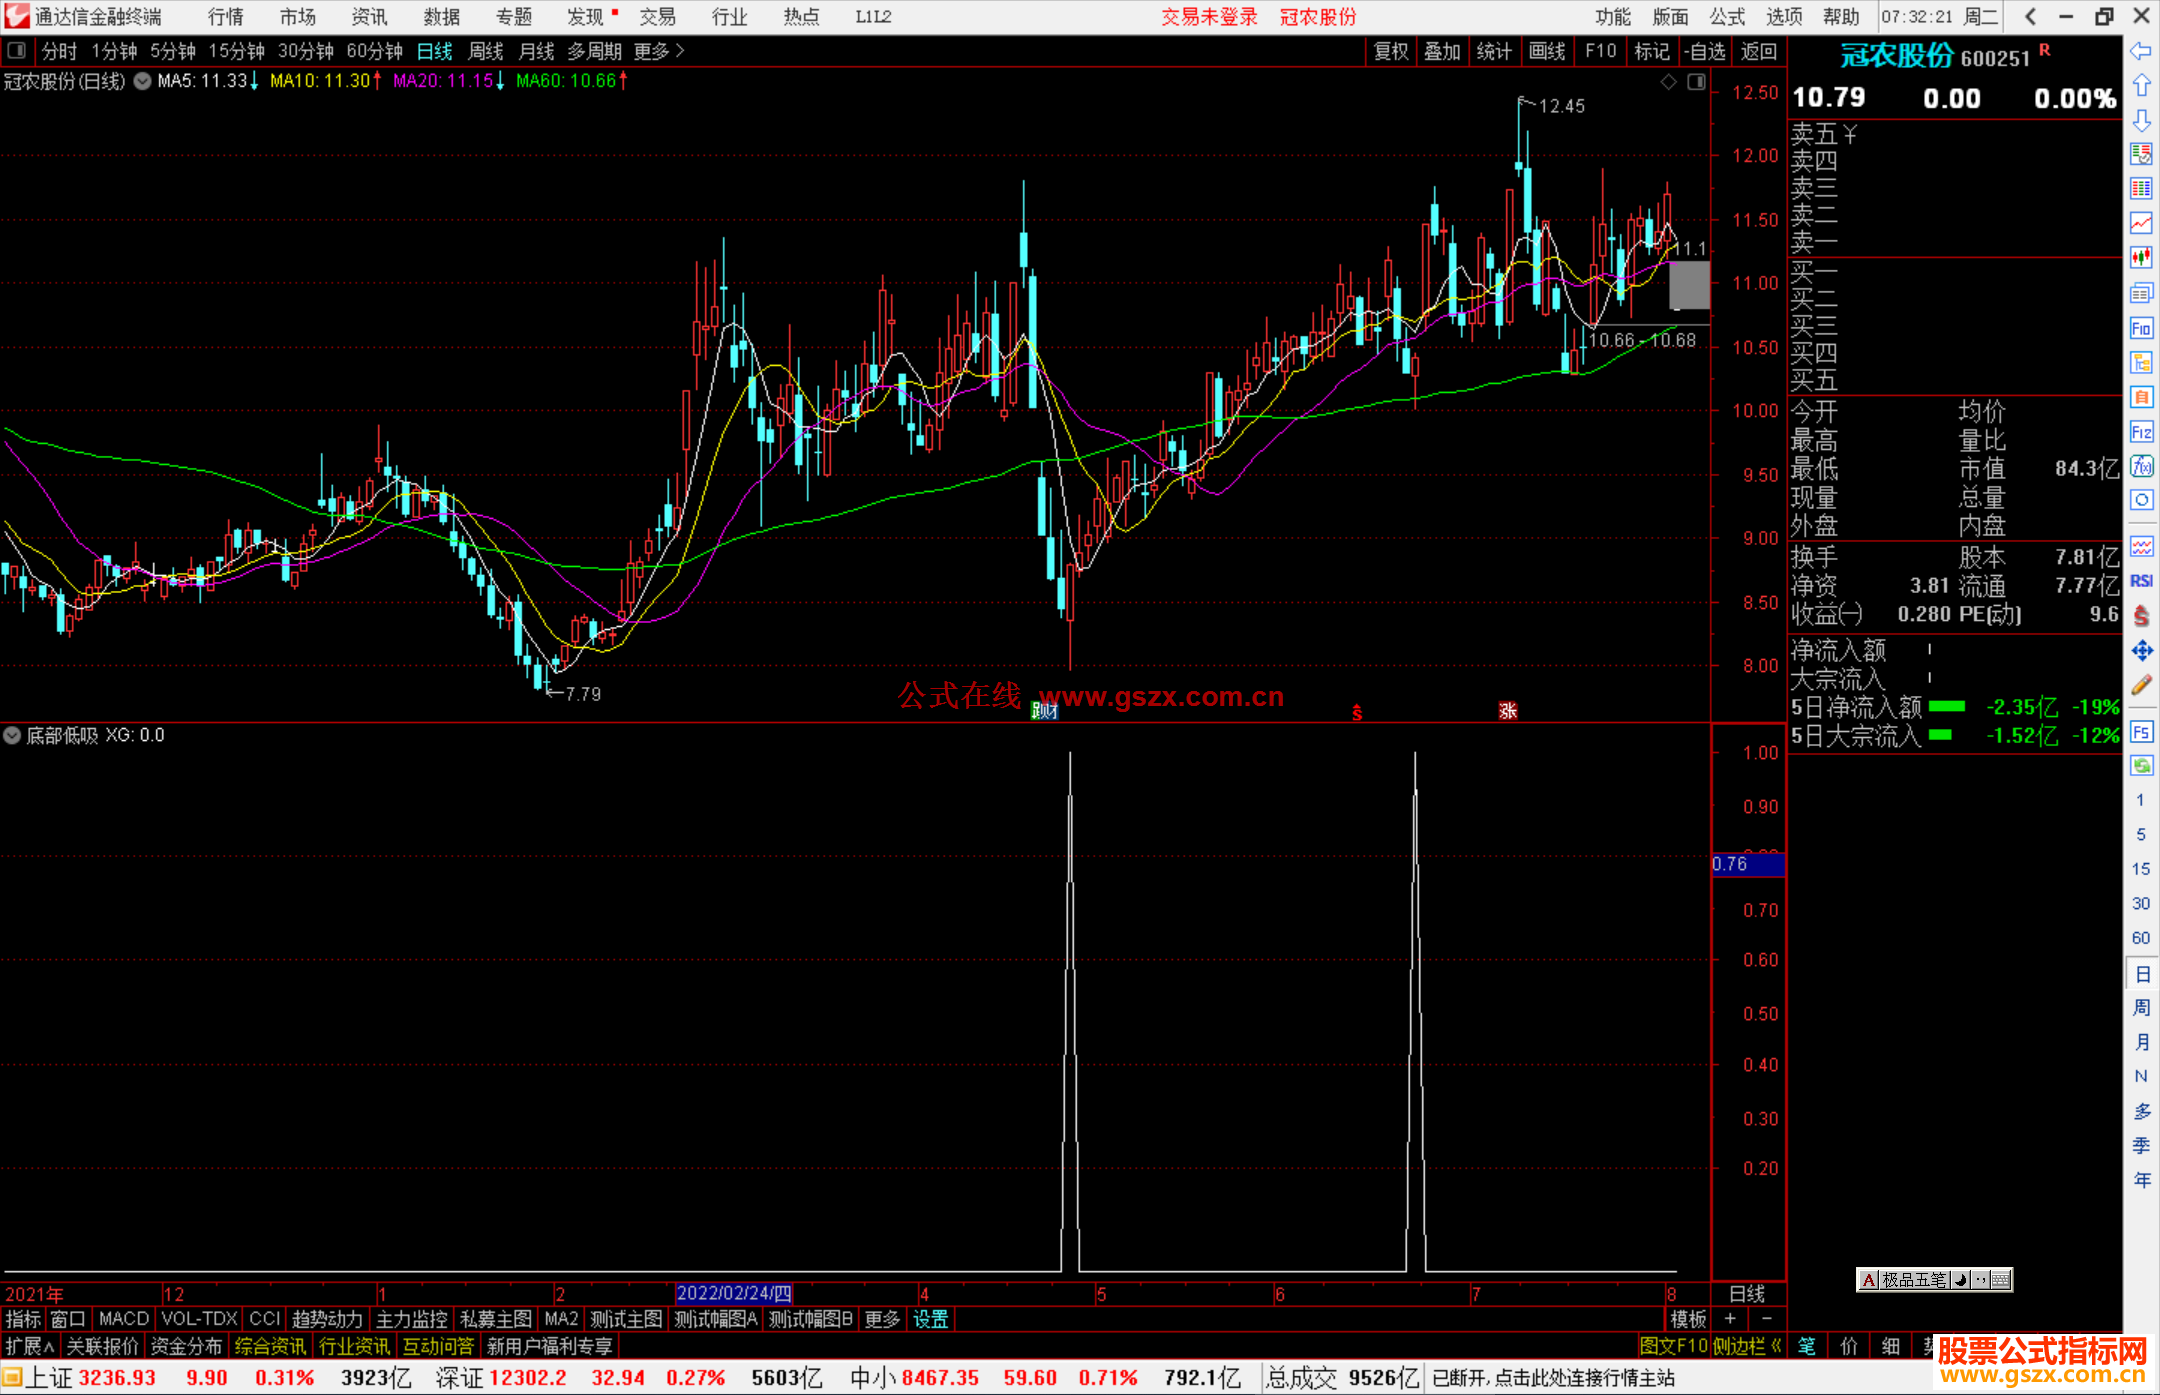
Task: Open the candlestick chart sidebar icon
Action: (2141, 257)
